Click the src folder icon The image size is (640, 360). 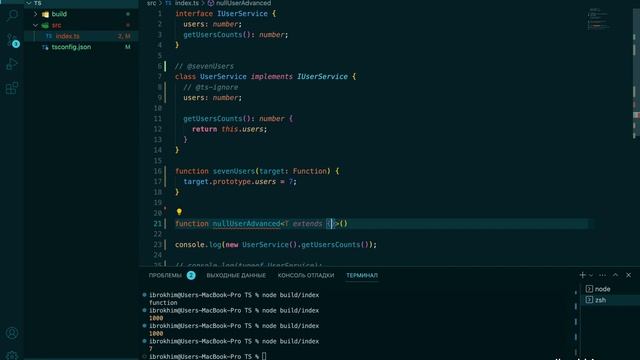tap(45, 25)
